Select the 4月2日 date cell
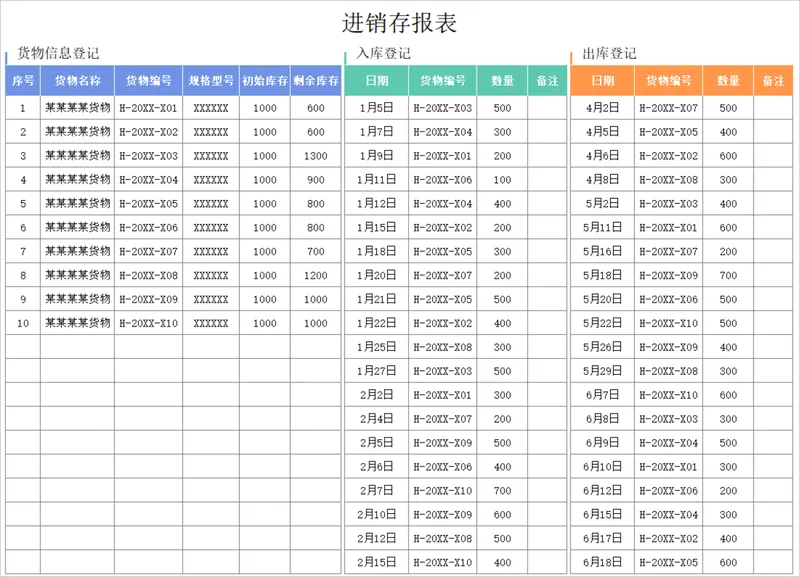 click(x=603, y=108)
